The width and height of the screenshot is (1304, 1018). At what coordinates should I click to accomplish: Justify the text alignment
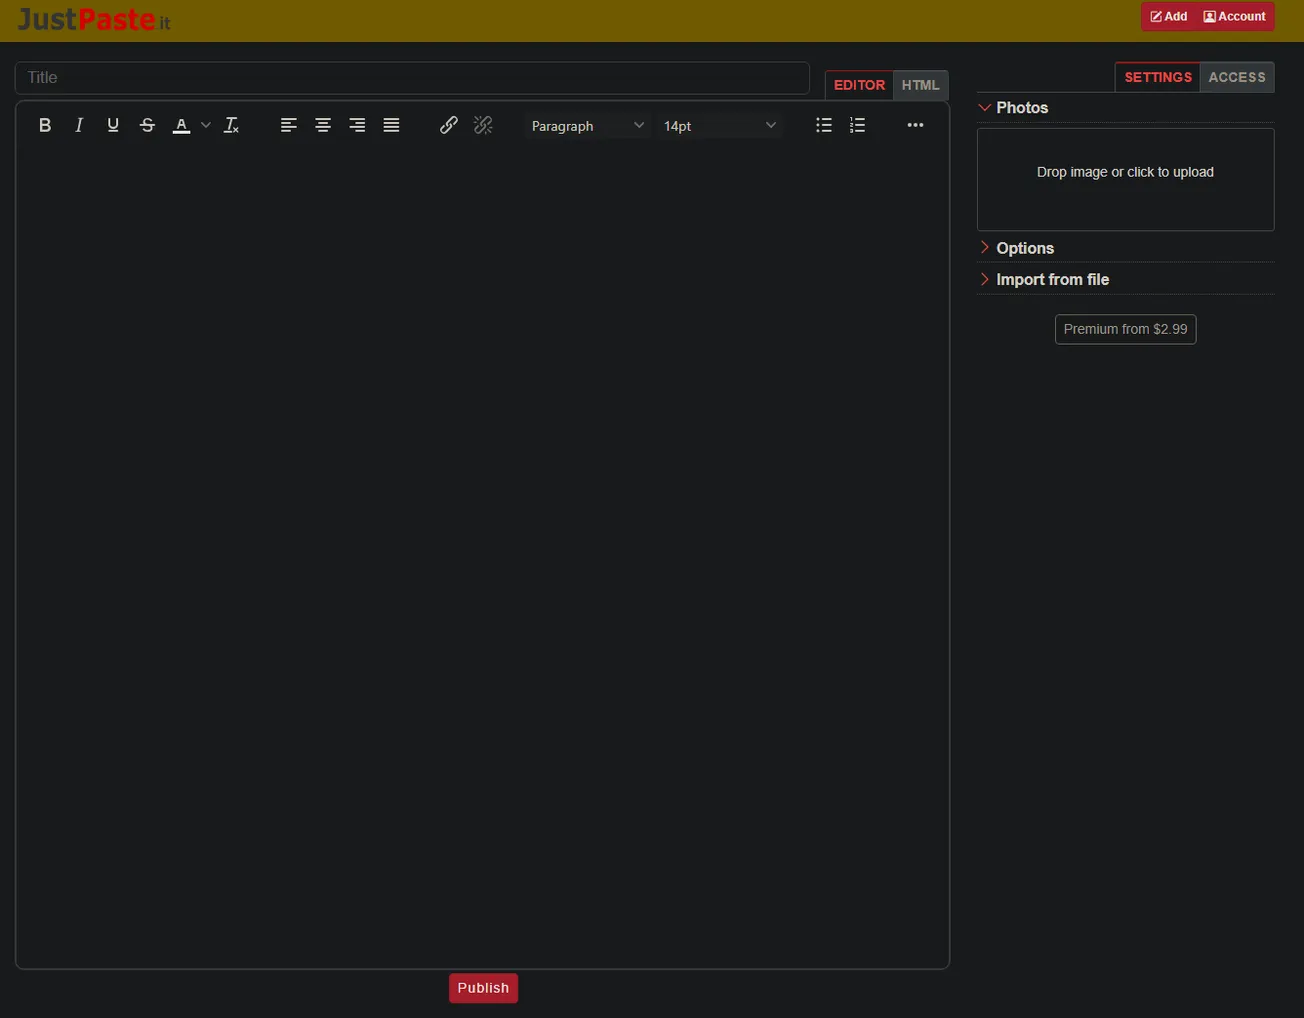click(391, 125)
